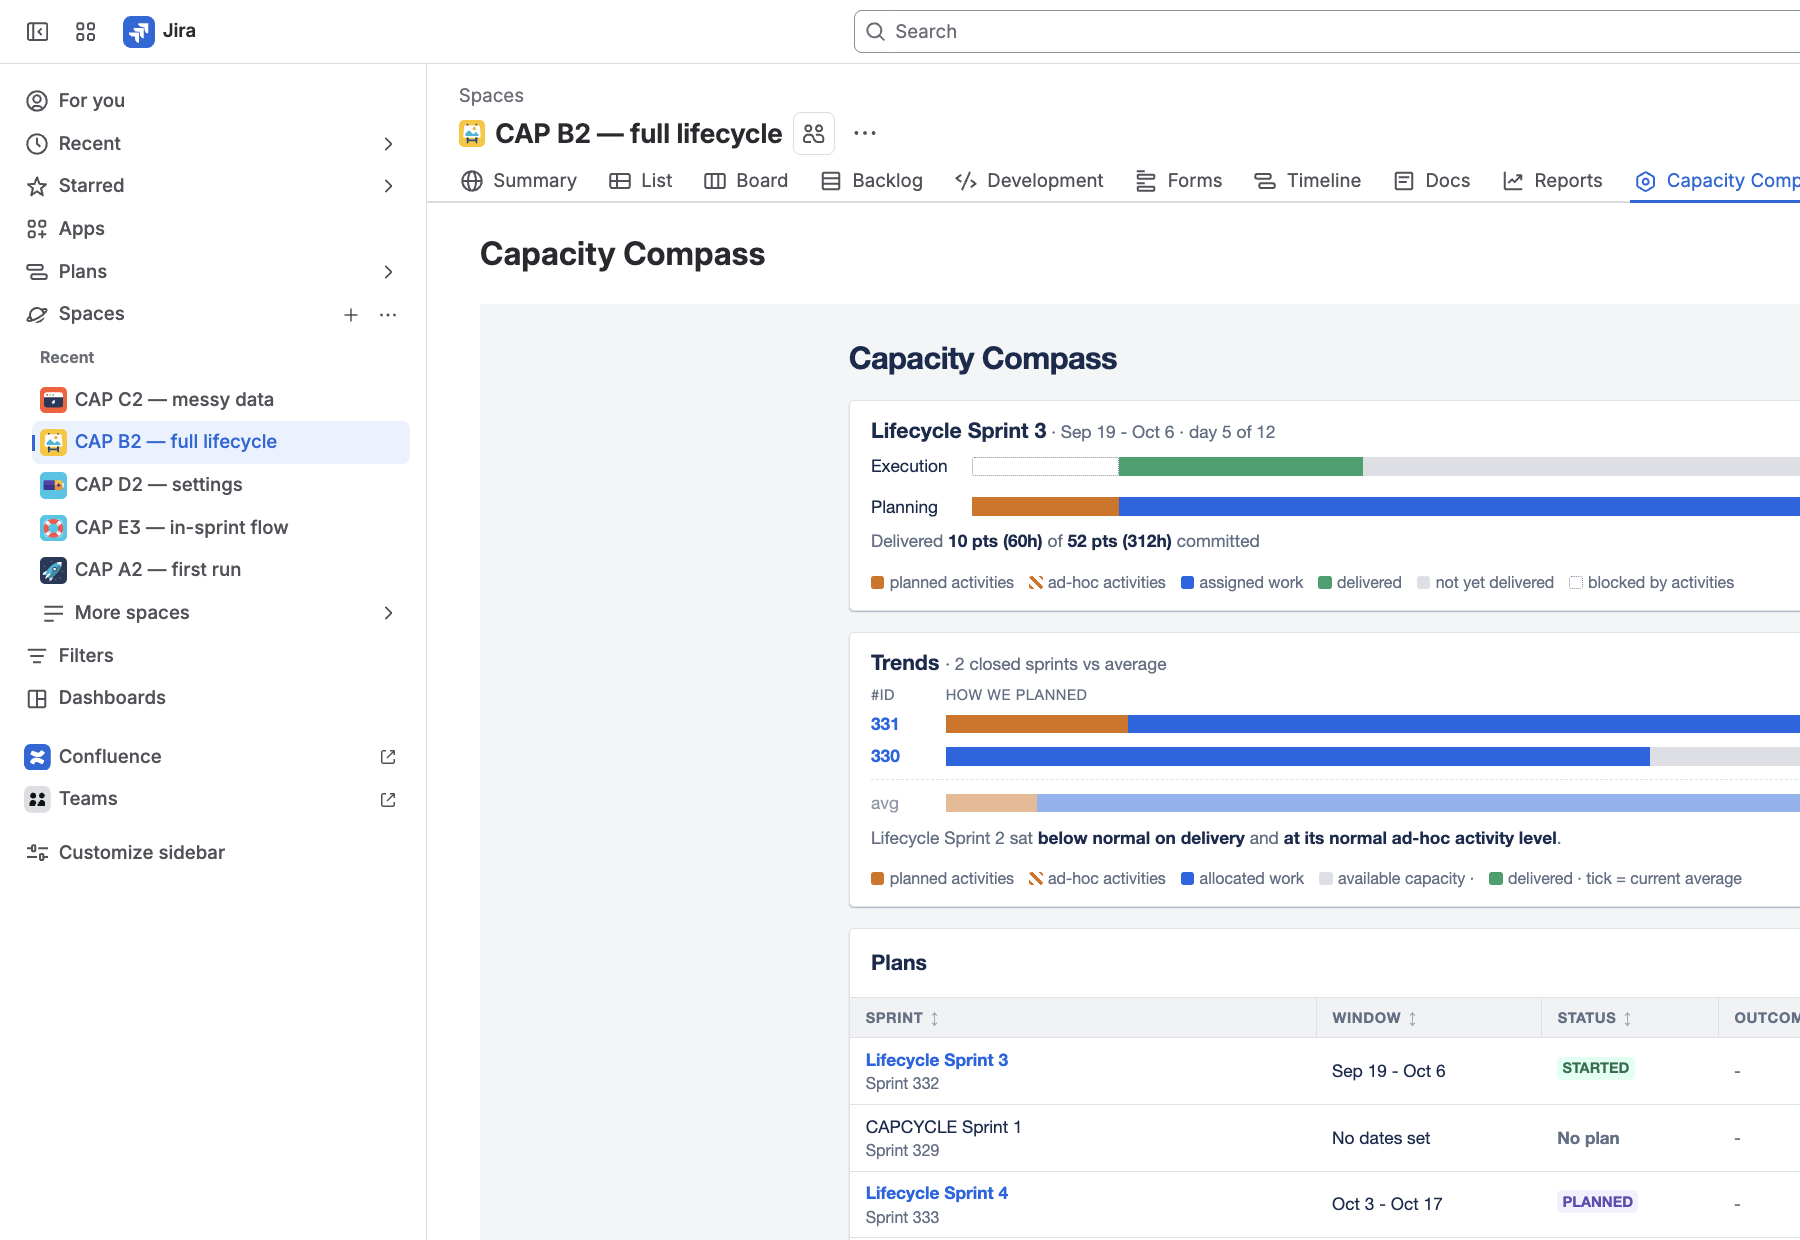Select the Forms tab

(1179, 181)
